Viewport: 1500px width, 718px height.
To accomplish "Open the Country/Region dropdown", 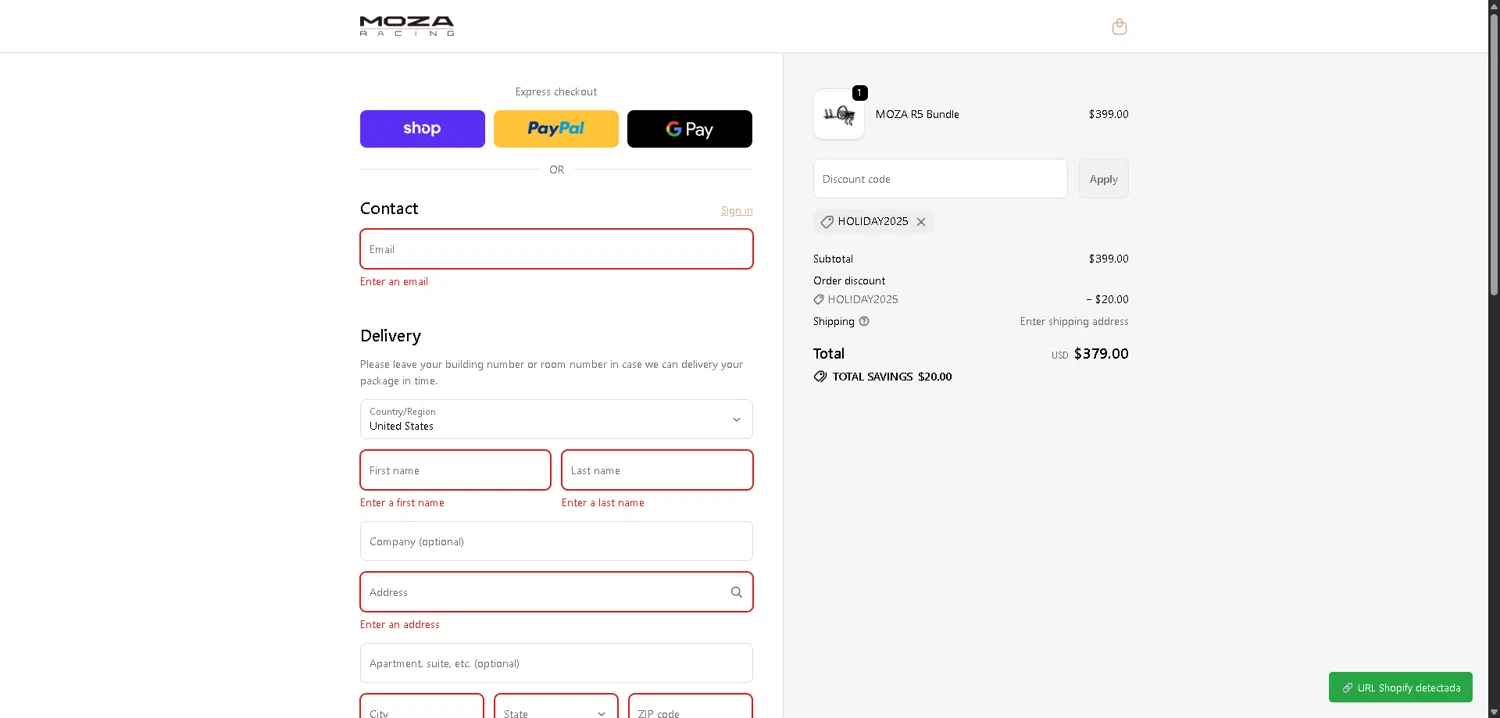I will [x=556, y=419].
